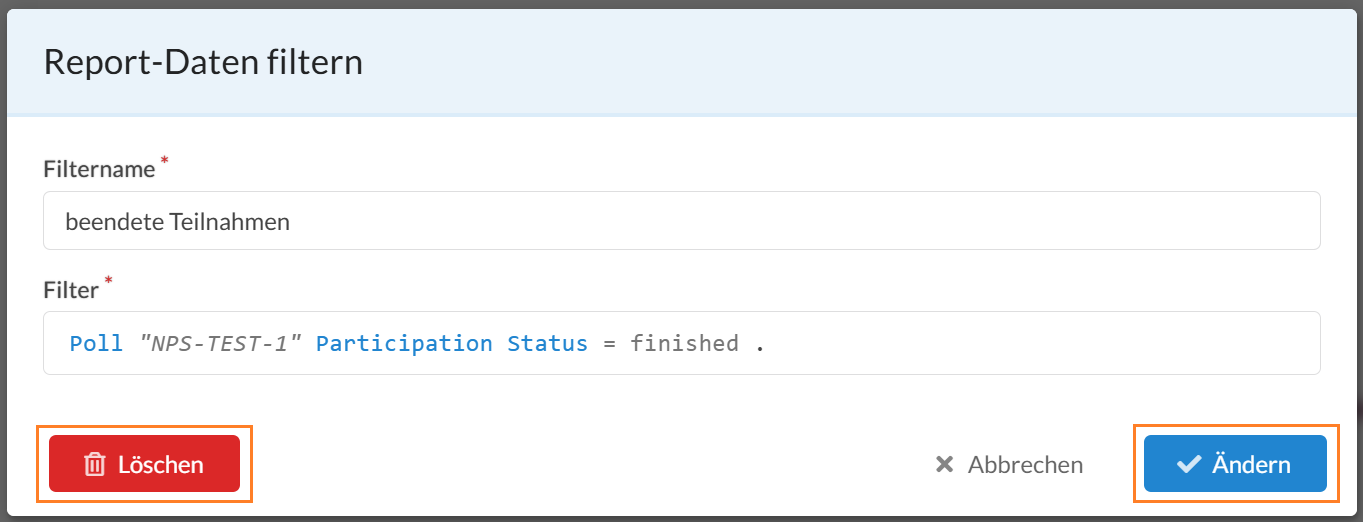Click the equals sign in filter expression
The image size is (1363, 522).
coord(609,344)
